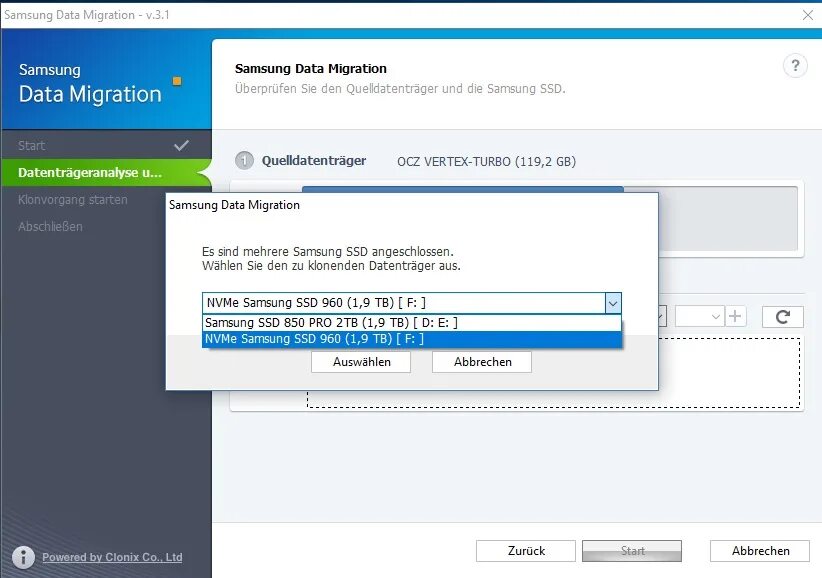822x578 pixels.
Task: Click the Auswählen button
Action: [361, 362]
